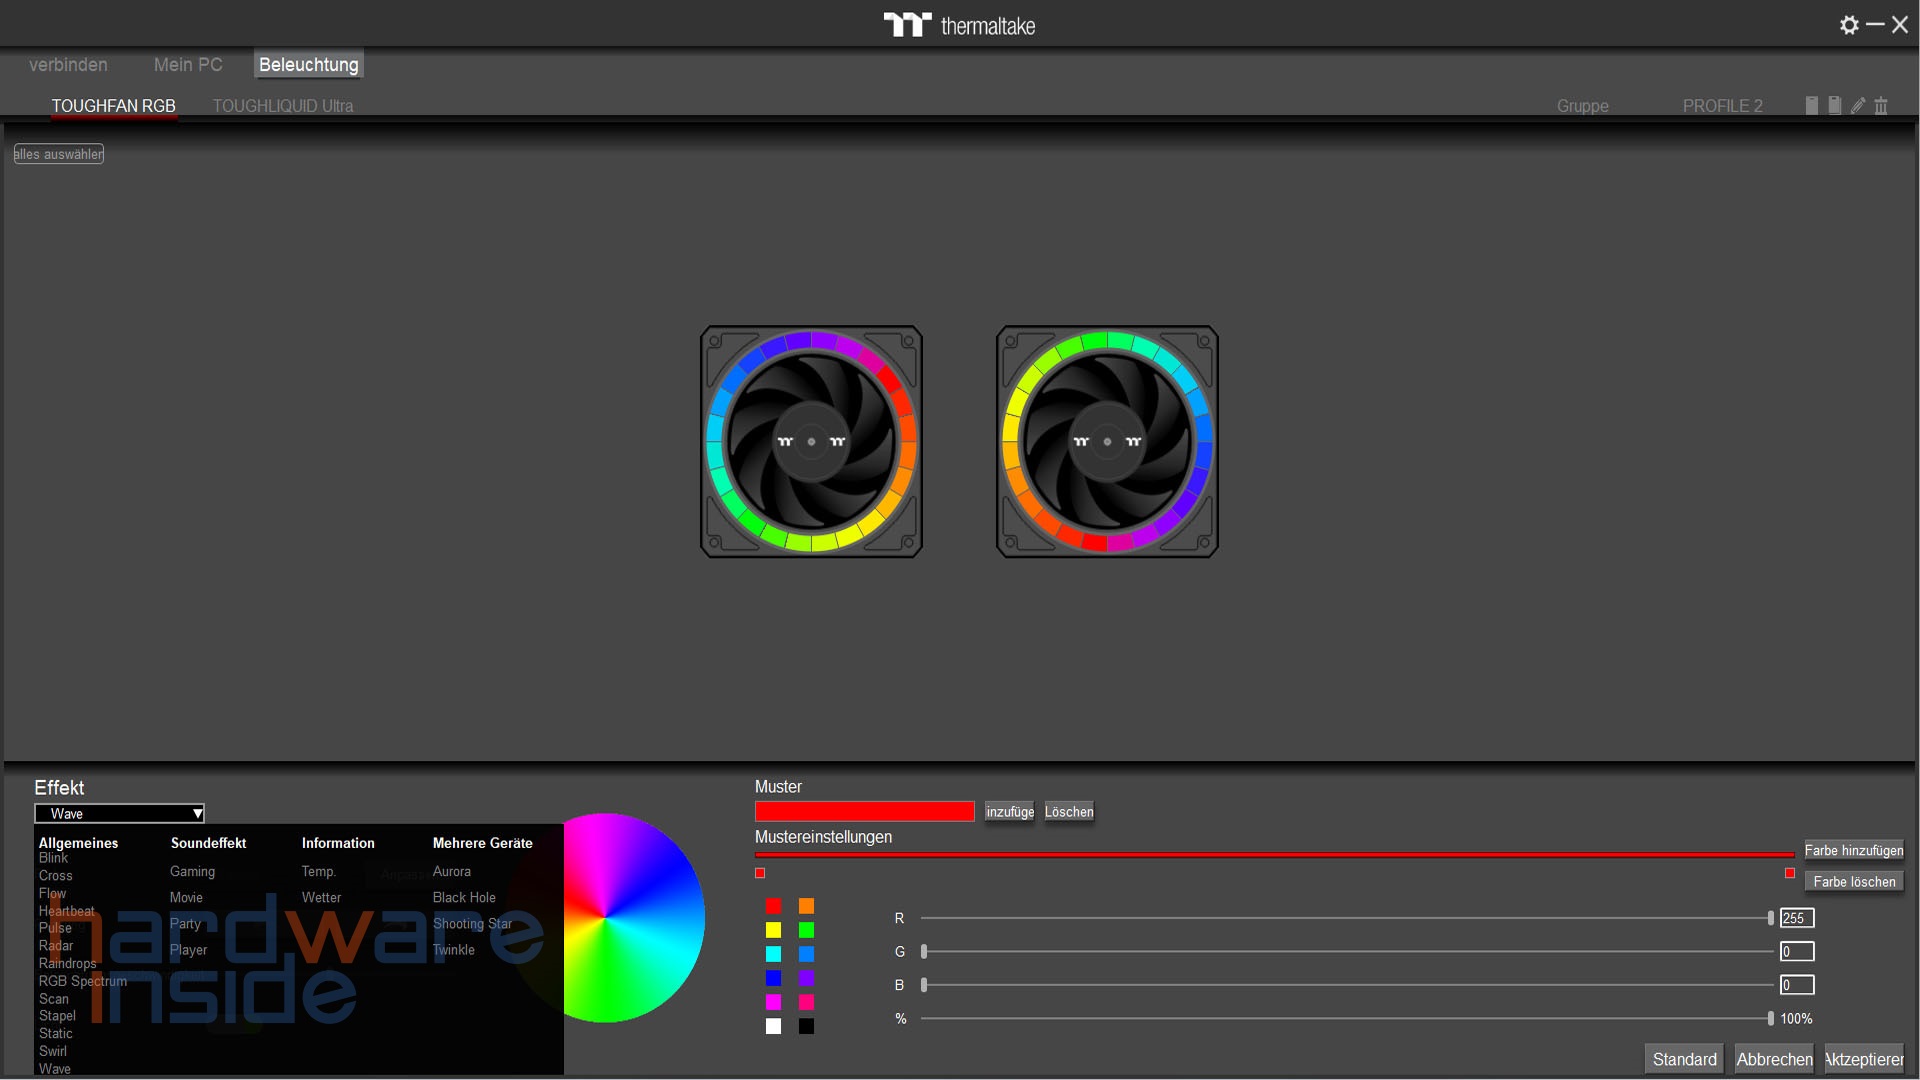Open the application settings gear
This screenshot has height=1080, width=1920.
point(1849,25)
